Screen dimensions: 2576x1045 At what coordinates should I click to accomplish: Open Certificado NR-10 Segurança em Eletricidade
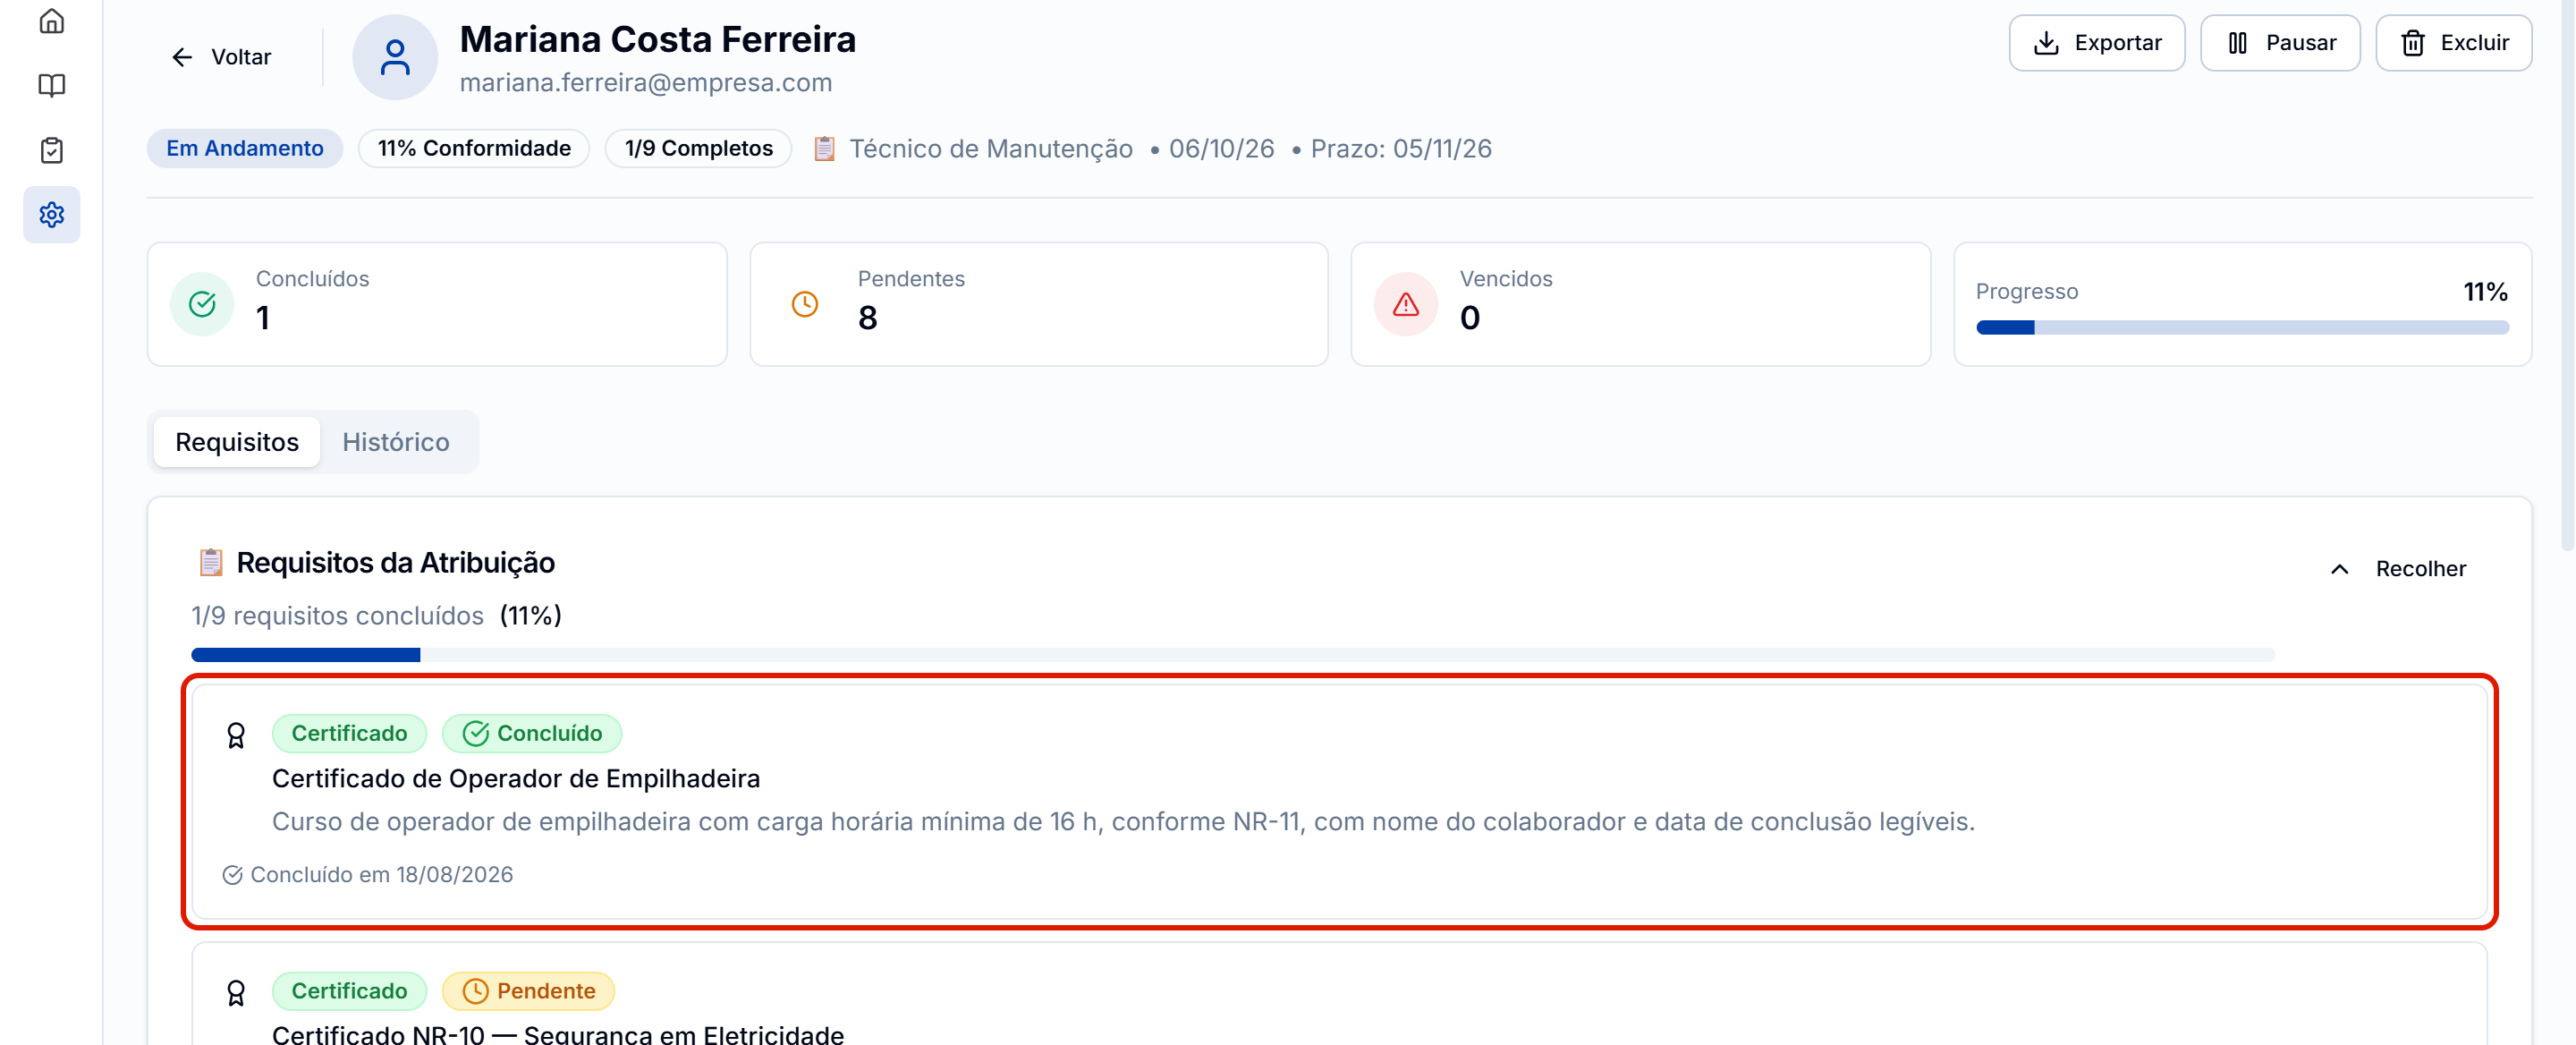click(x=558, y=1034)
